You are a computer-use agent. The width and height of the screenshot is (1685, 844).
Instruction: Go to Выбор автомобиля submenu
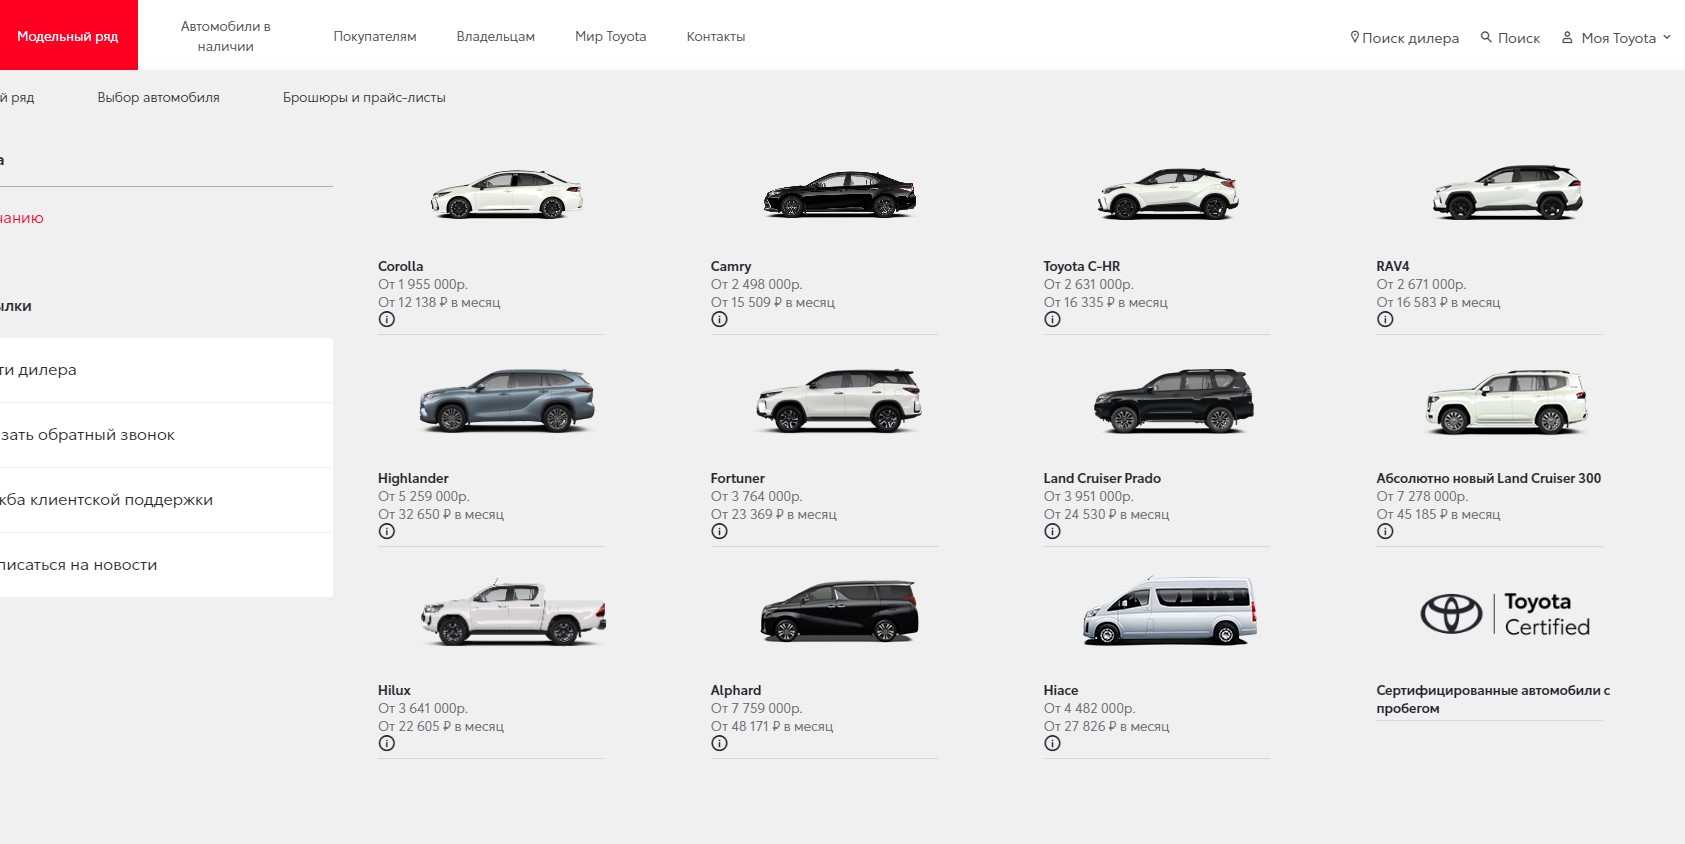tap(159, 97)
